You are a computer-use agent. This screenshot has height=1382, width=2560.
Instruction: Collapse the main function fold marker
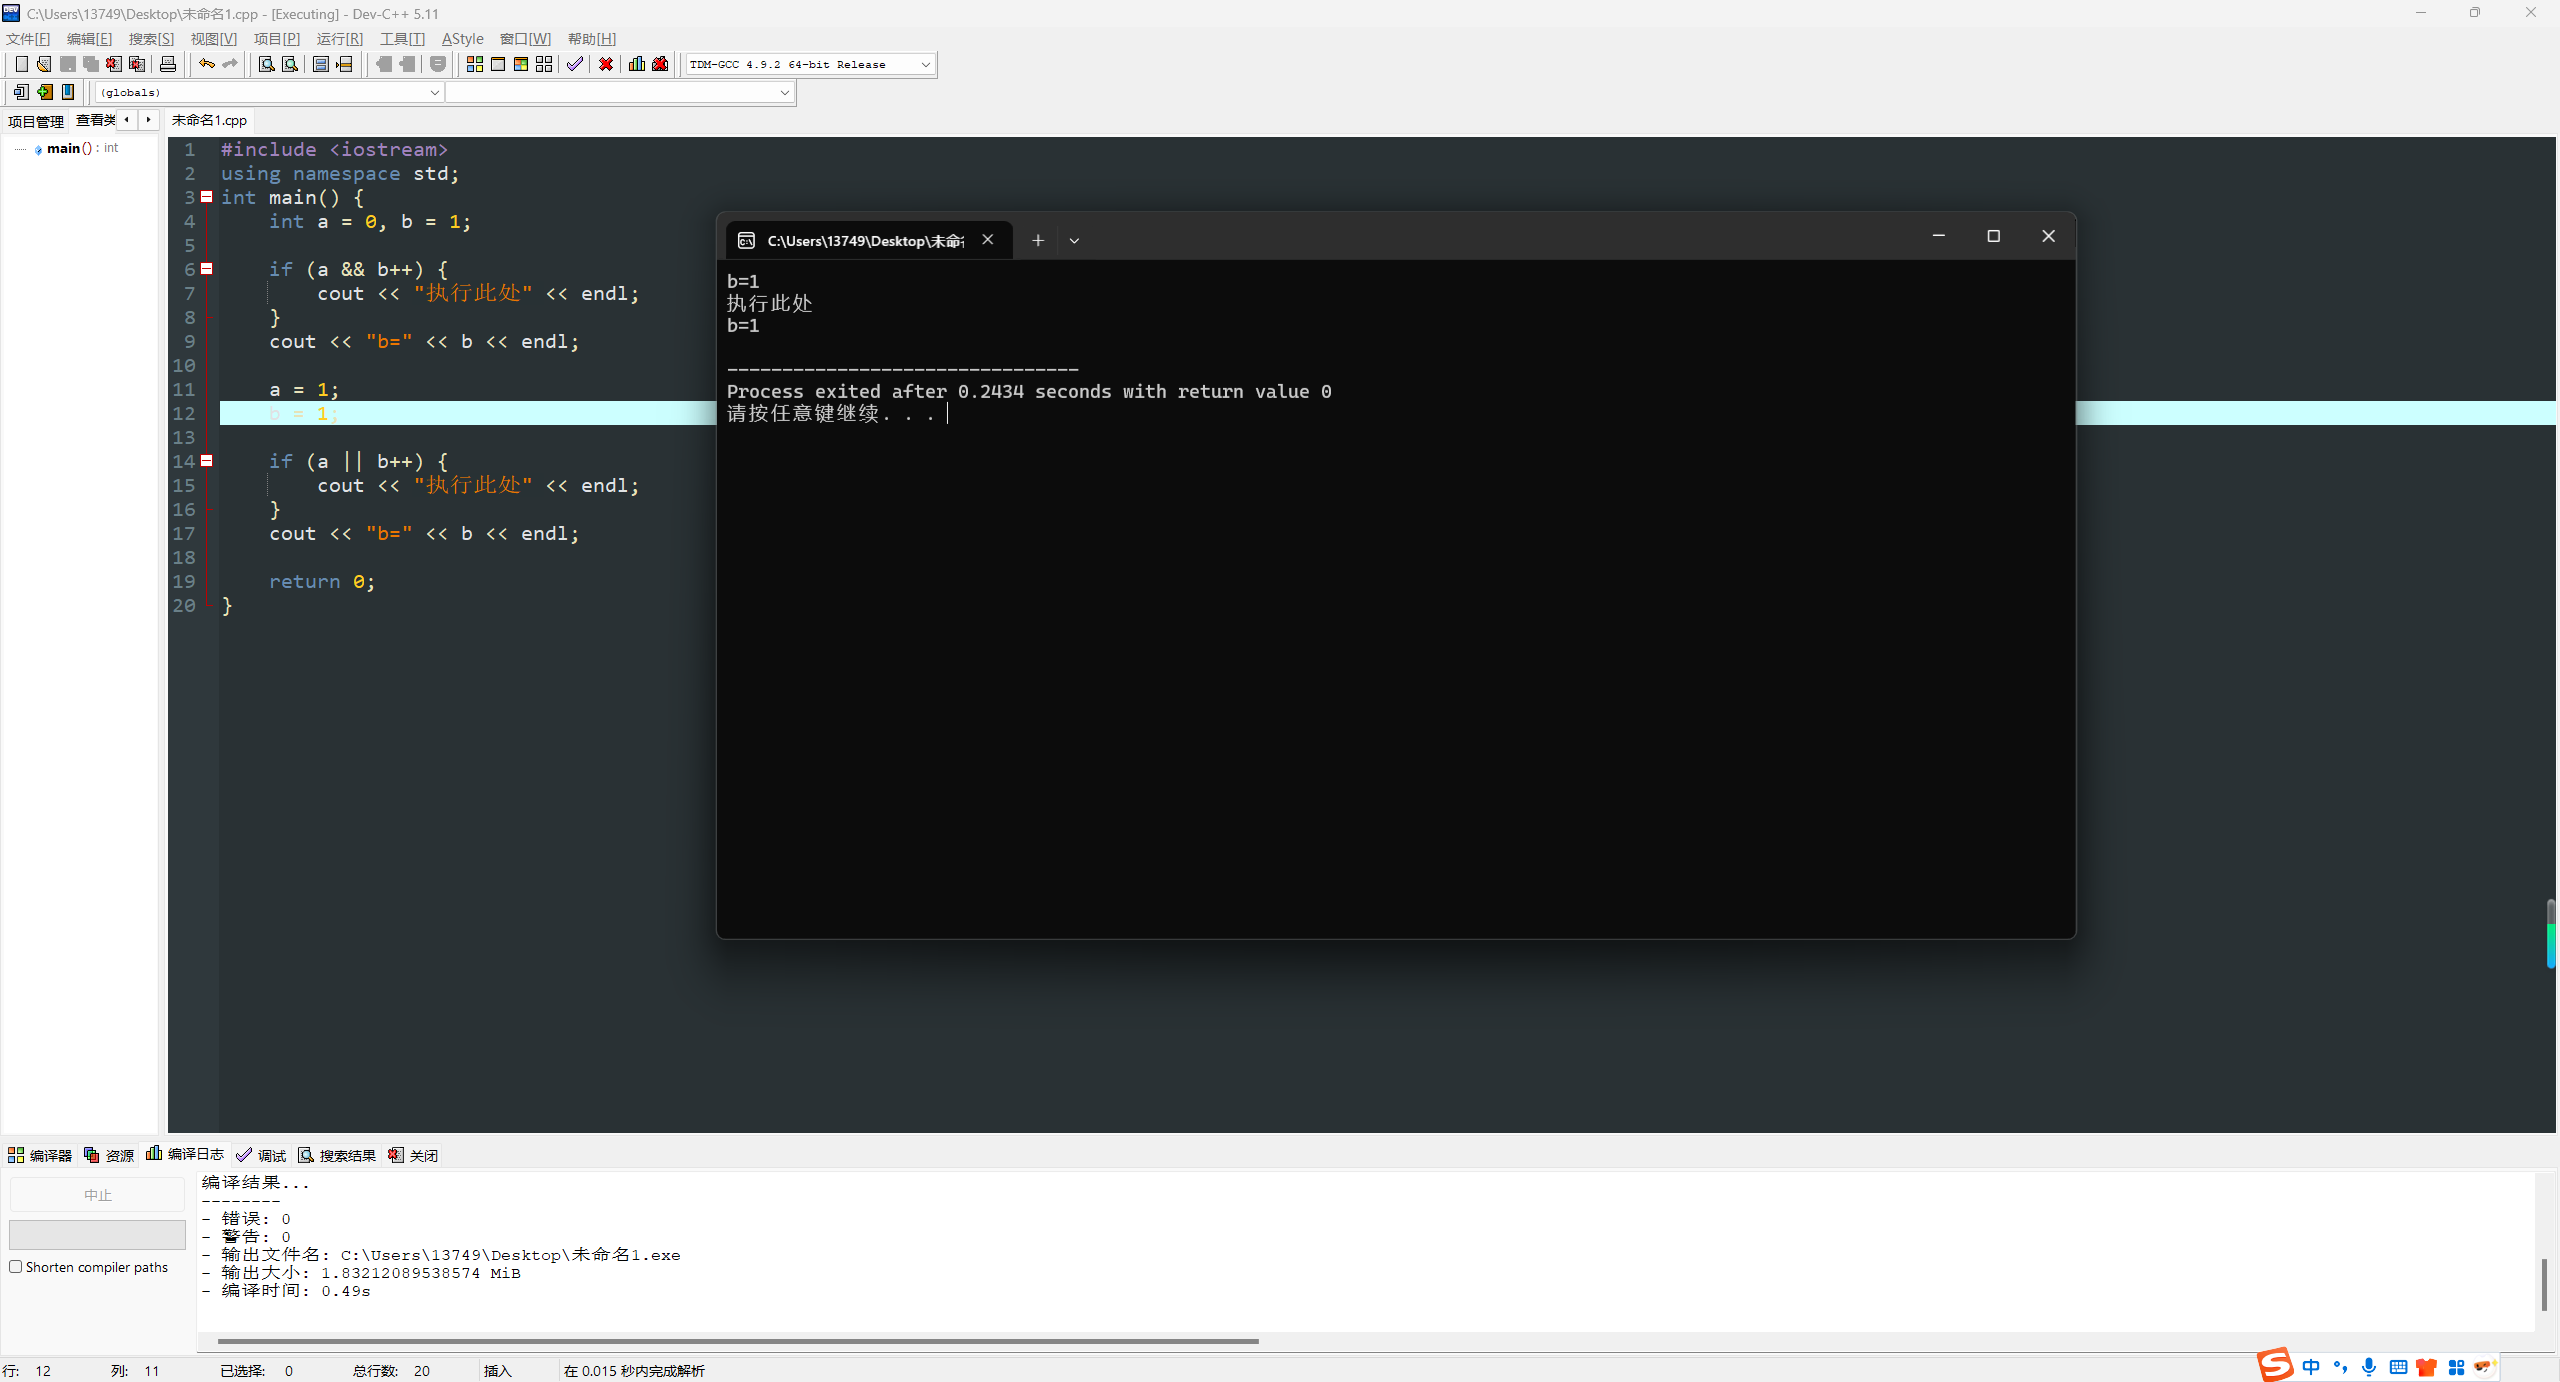(x=207, y=197)
